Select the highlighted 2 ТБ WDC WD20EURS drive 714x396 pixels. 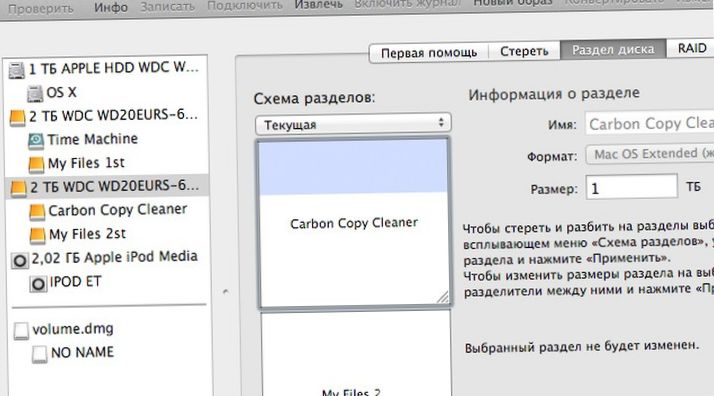tap(106, 187)
